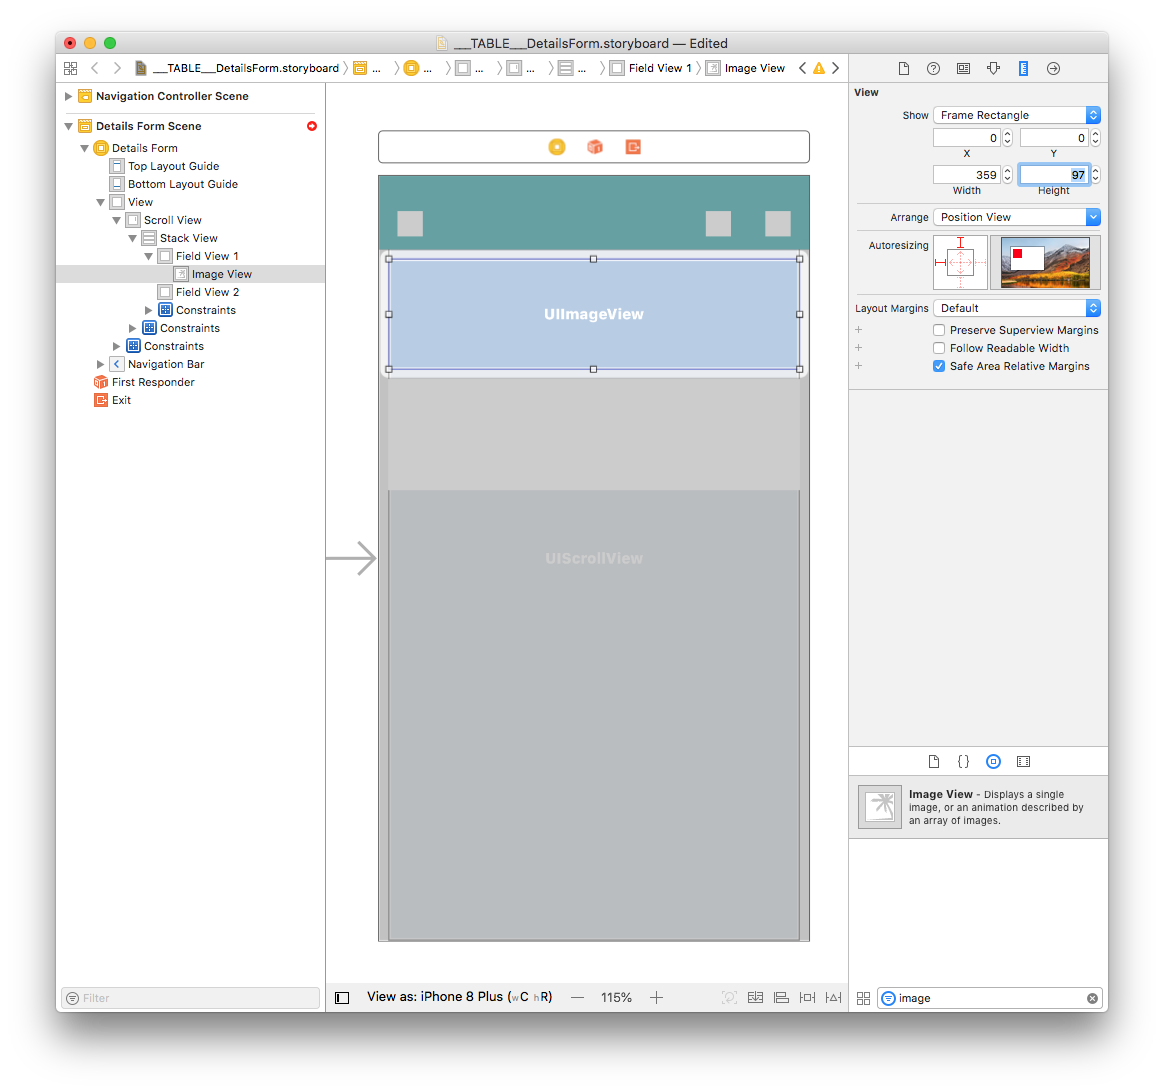
Task: Open the File inspector tab
Action: [x=903, y=68]
